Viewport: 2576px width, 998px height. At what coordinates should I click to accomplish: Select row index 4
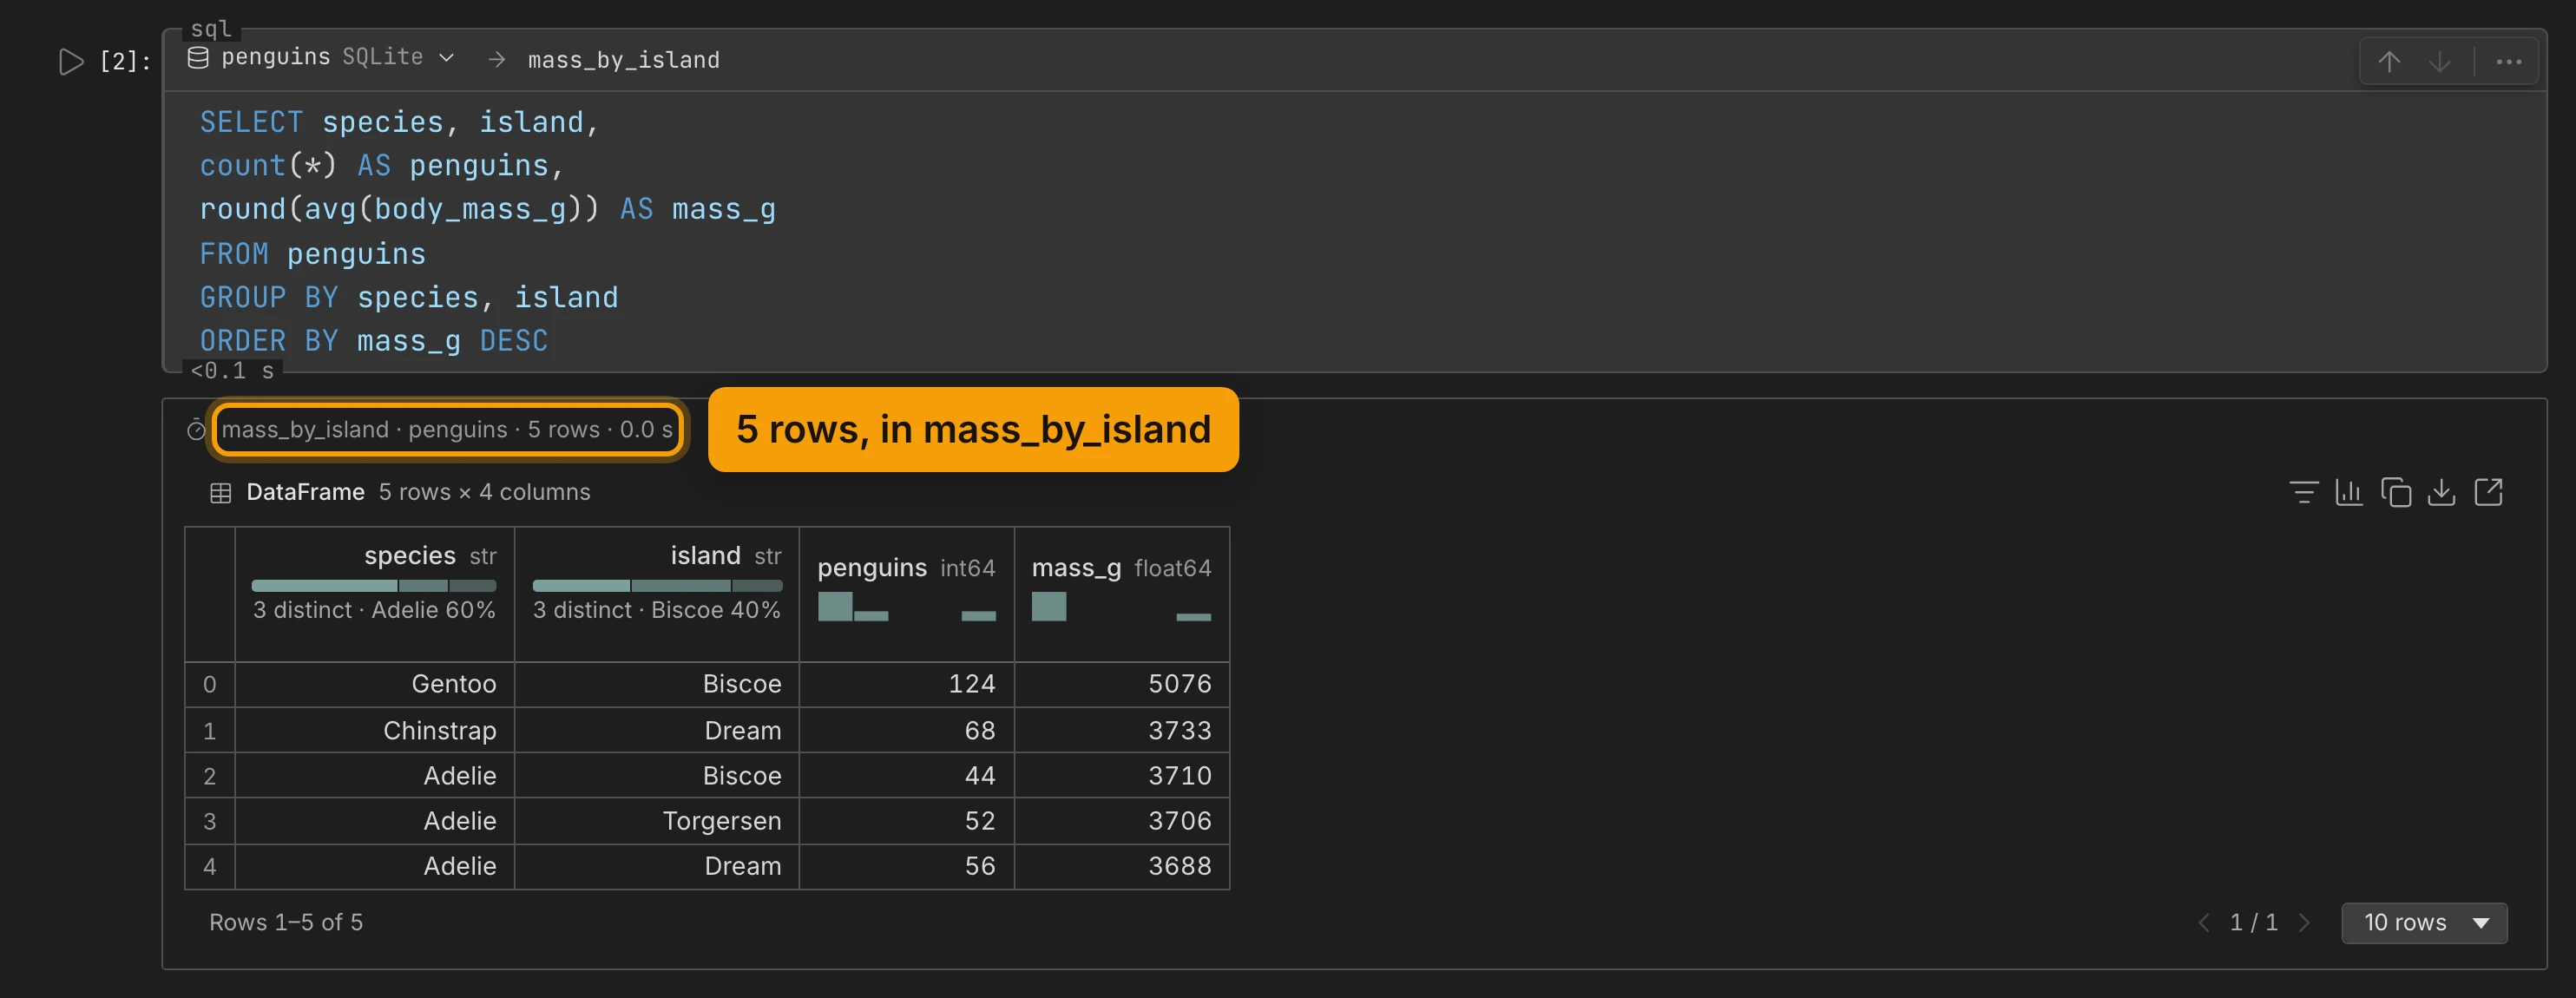click(209, 866)
